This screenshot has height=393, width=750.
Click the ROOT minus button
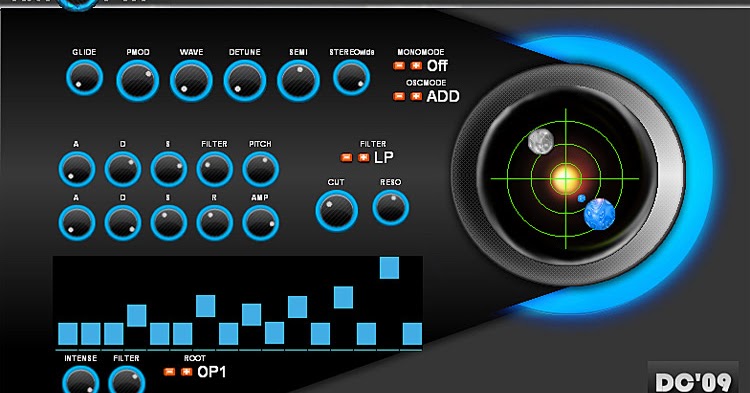[x=169, y=372]
